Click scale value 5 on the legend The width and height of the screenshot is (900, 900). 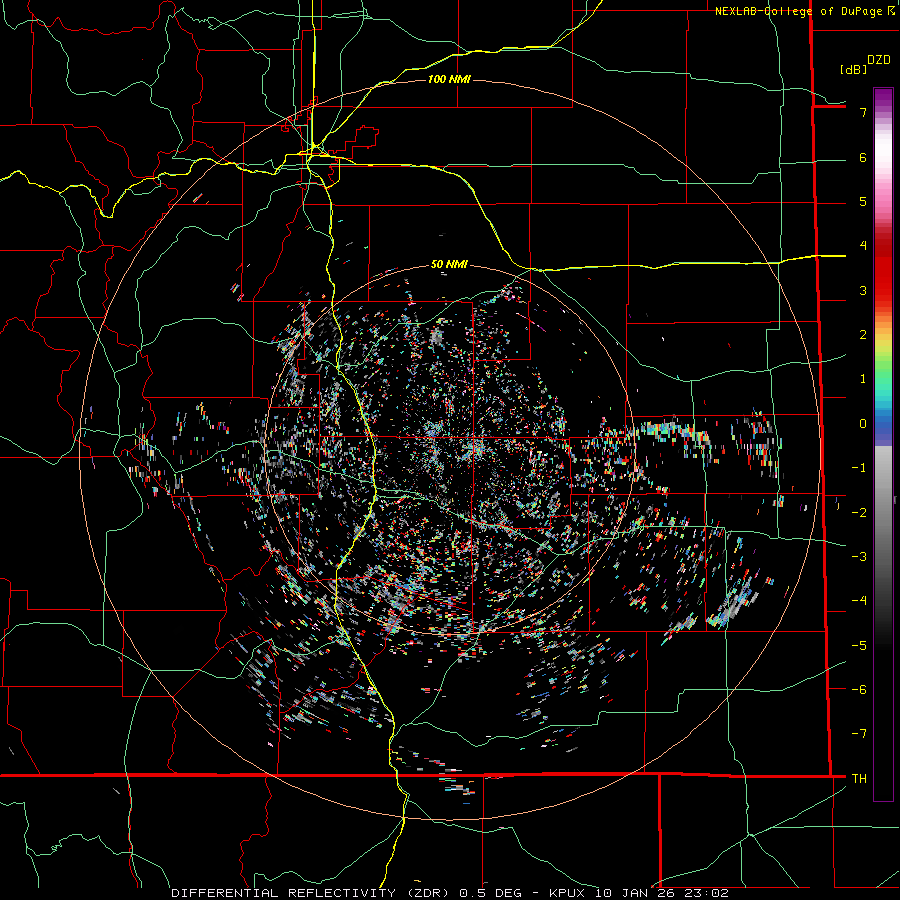pyautogui.click(x=863, y=201)
